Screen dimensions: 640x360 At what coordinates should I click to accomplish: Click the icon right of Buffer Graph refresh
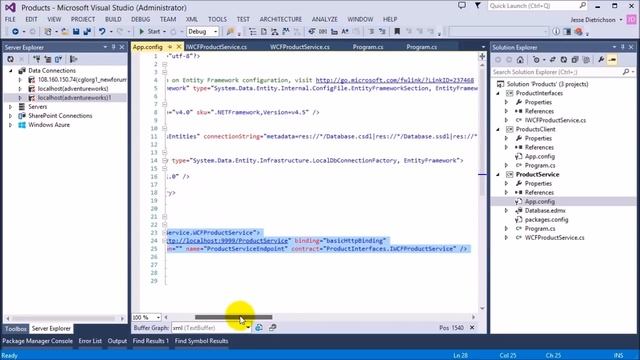pos(272,327)
